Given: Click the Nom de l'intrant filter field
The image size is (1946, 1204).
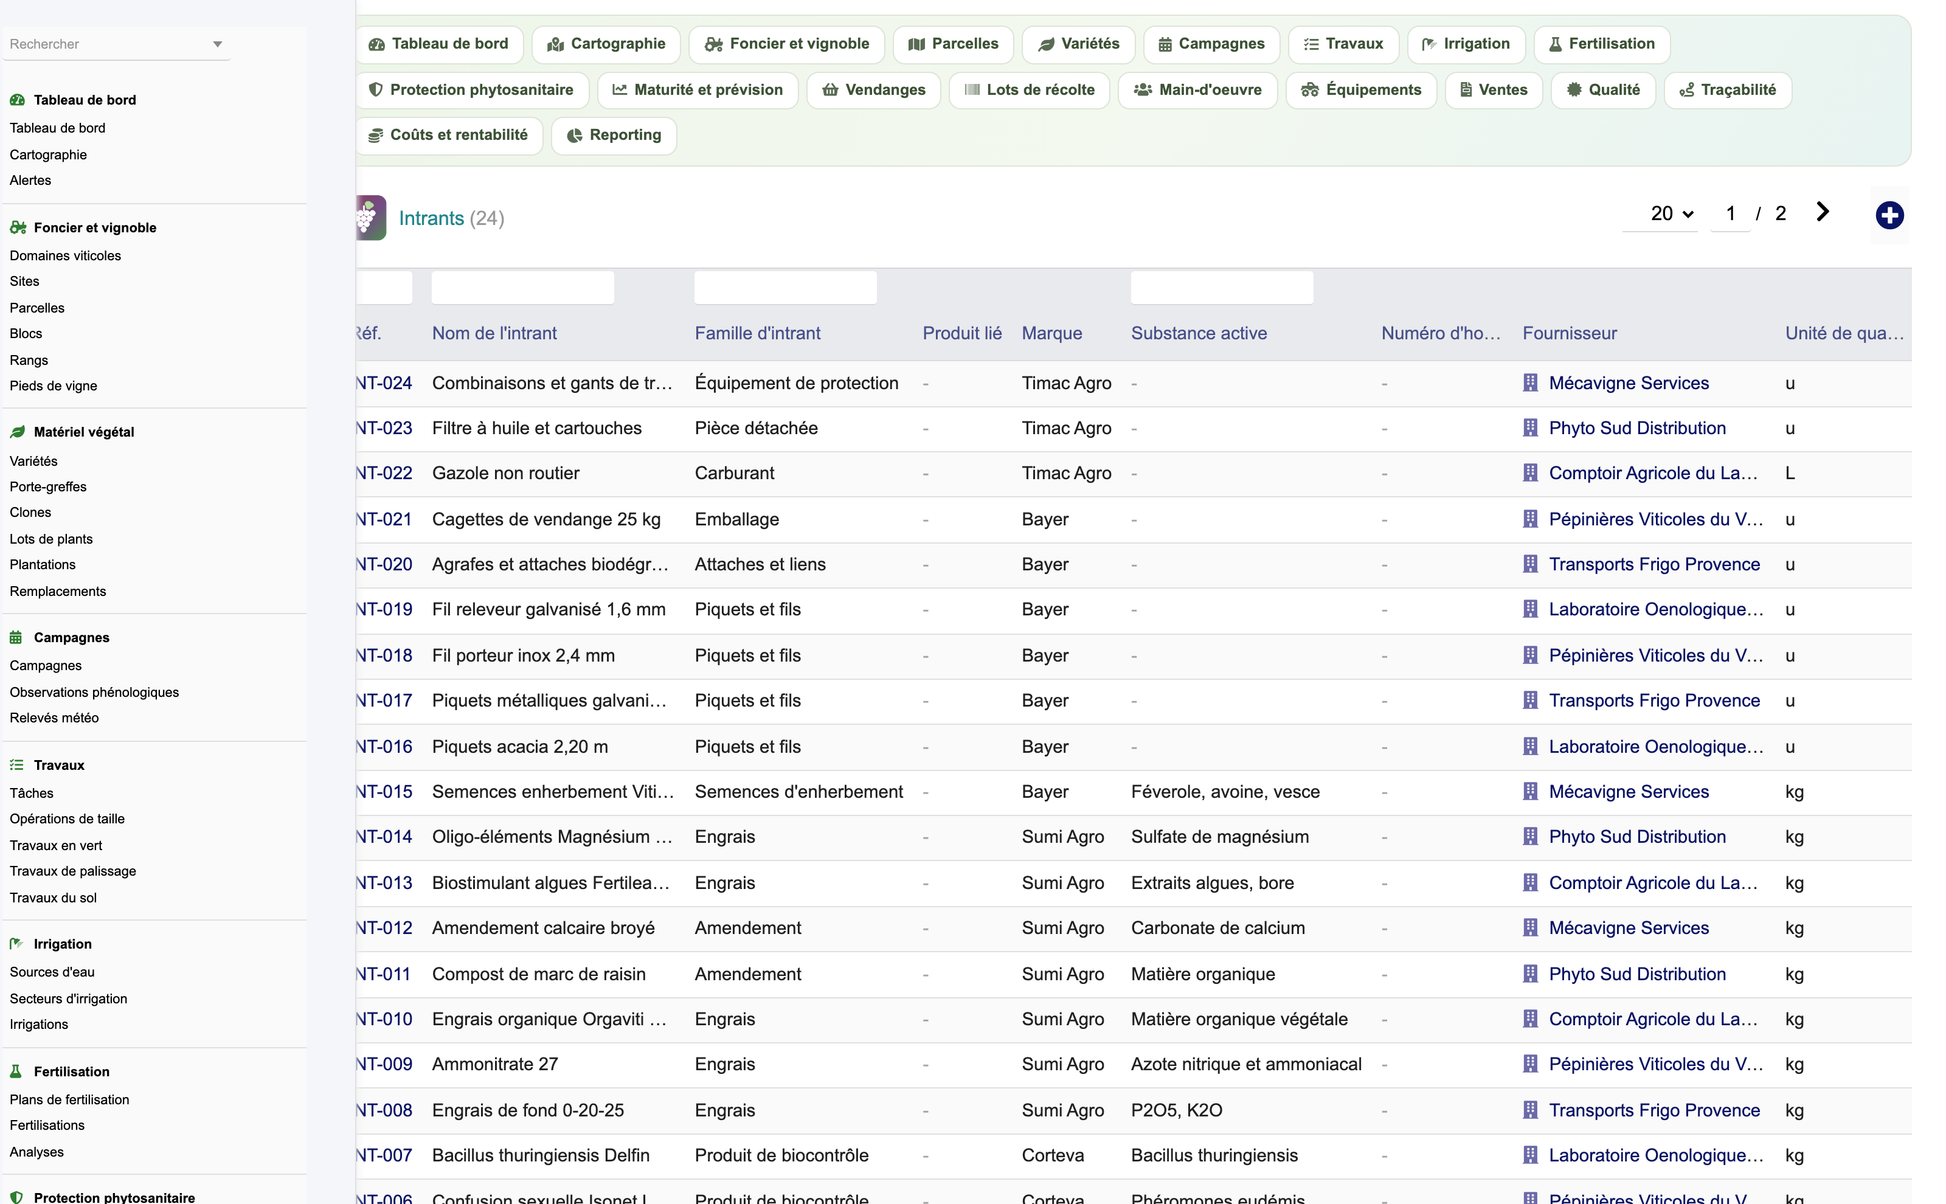Looking at the screenshot, I should click(523, 288).
